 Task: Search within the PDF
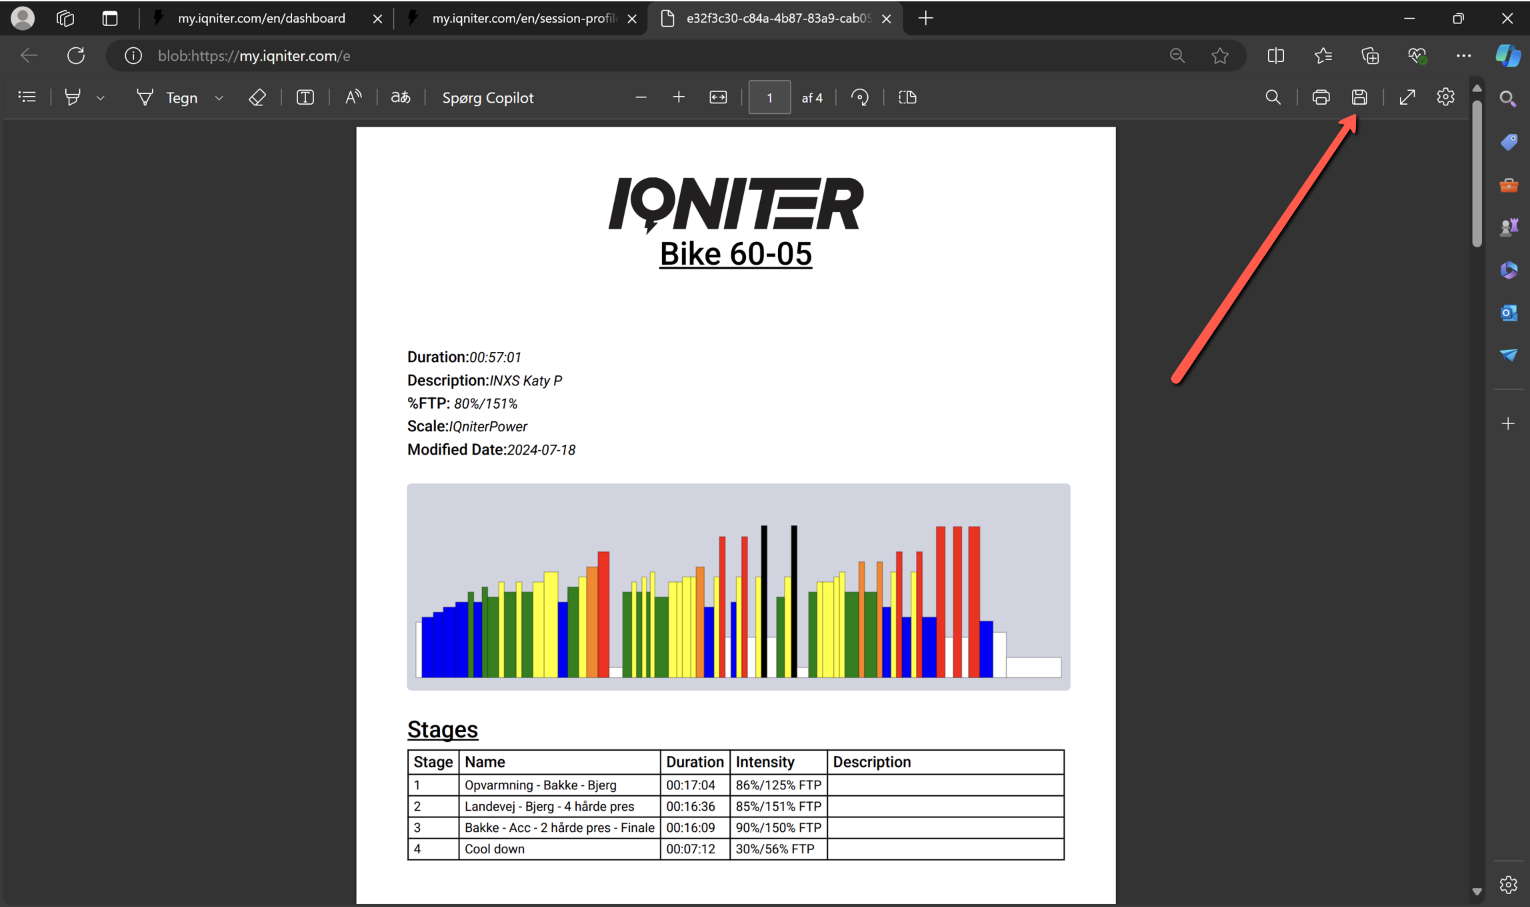coord(1273,97)
